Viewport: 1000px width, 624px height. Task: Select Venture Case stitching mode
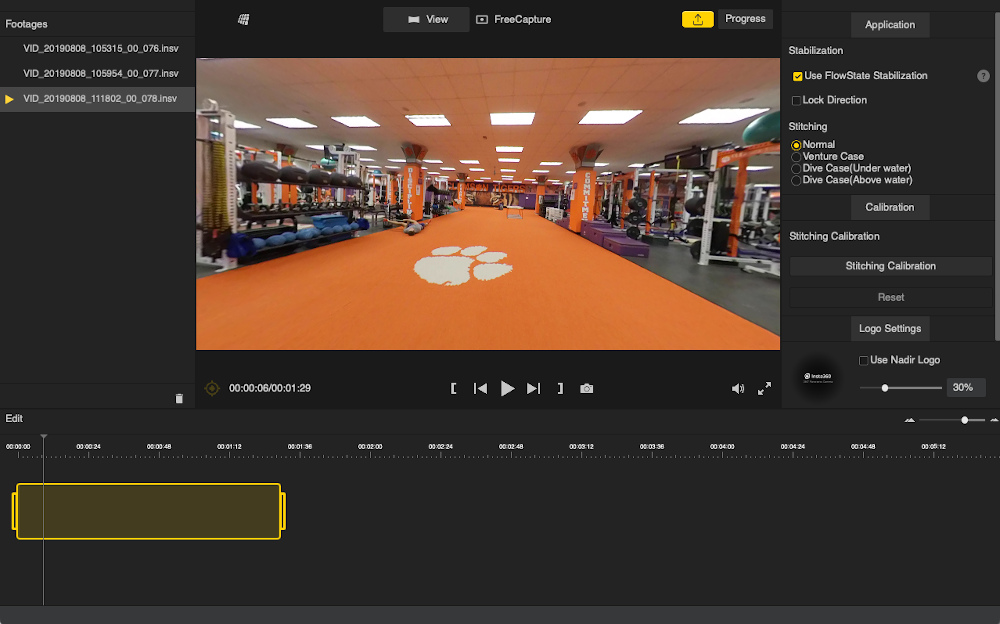tap(796, 157)
